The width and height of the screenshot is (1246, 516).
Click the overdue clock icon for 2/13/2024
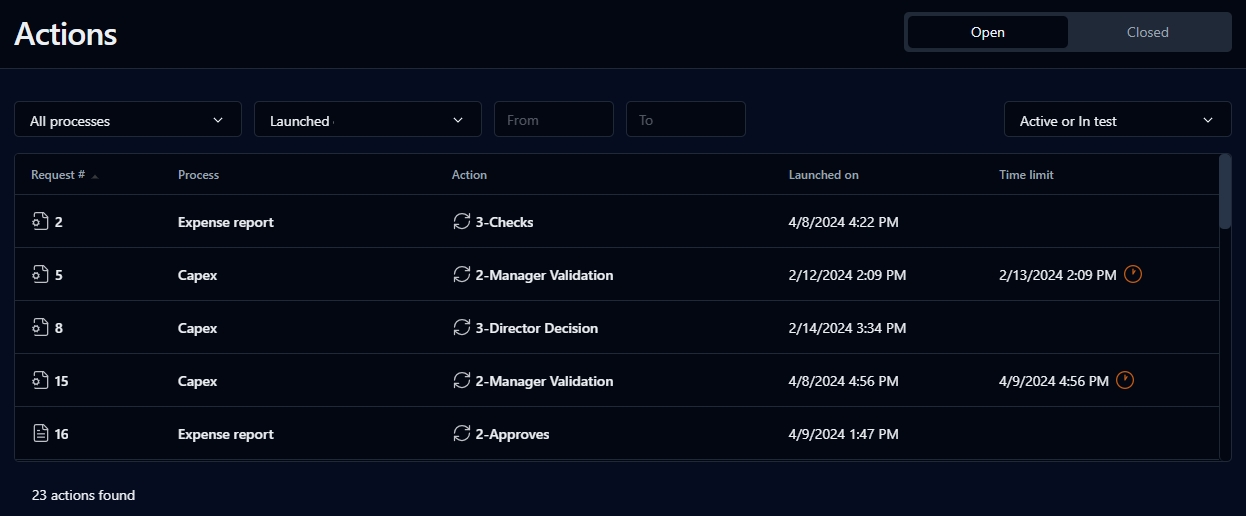click(1133, 274)
